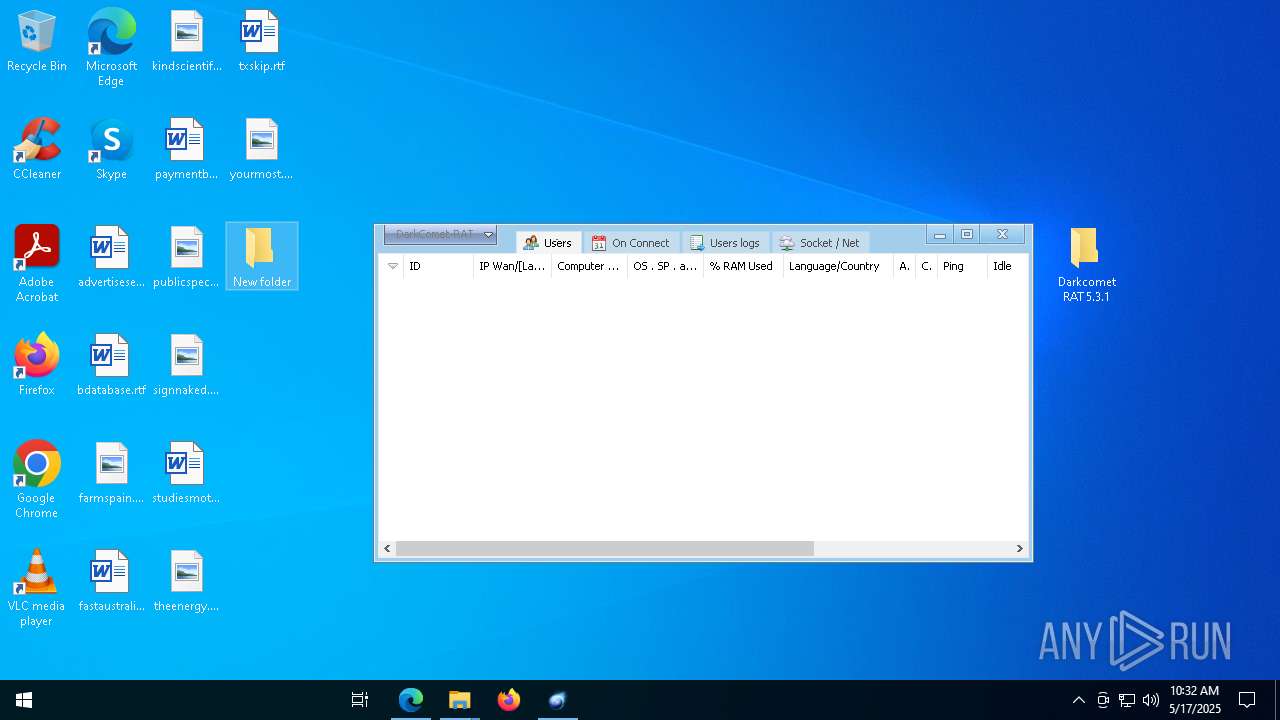Select the Adobe Acrobat desktop shortcut
The width and height of the screenshot is (1280, 720).
click(37, 264)
